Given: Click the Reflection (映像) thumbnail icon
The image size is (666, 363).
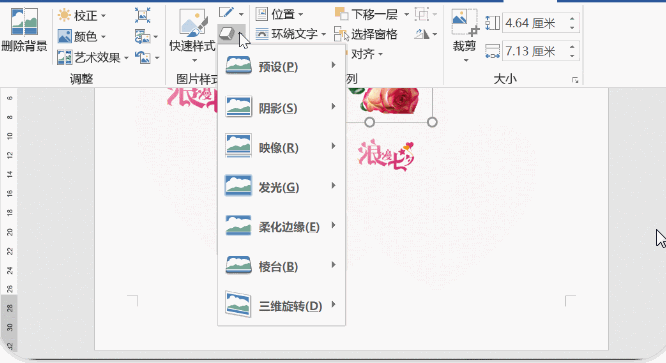Looking at the screenshot, I should coord(238,146).
